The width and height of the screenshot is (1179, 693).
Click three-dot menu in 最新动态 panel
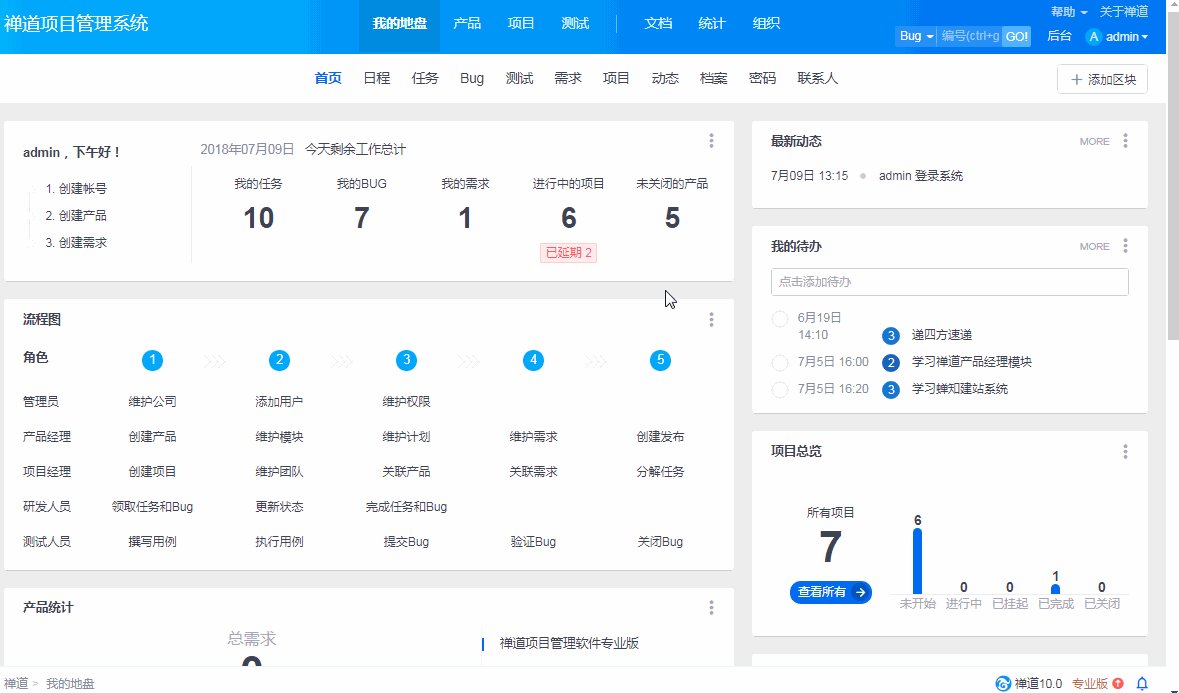click(1125, 141)
